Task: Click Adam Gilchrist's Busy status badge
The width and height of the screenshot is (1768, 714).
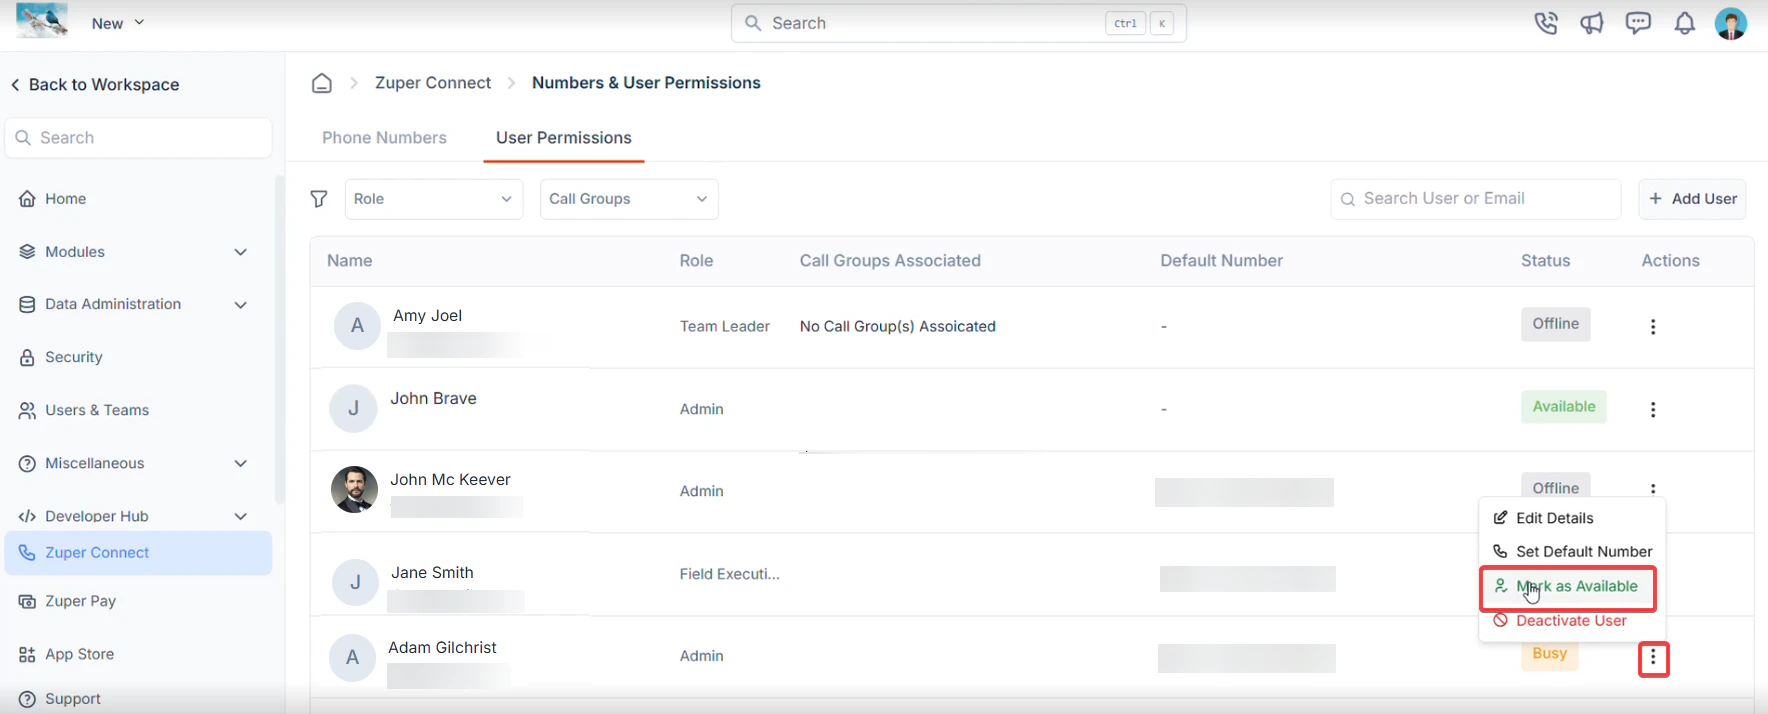Action: click(1550, 654)
